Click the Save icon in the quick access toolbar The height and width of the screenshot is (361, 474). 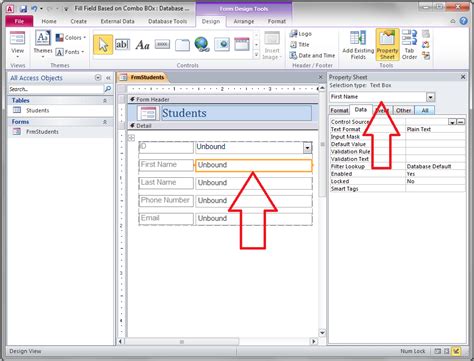[x=23, y=9]
